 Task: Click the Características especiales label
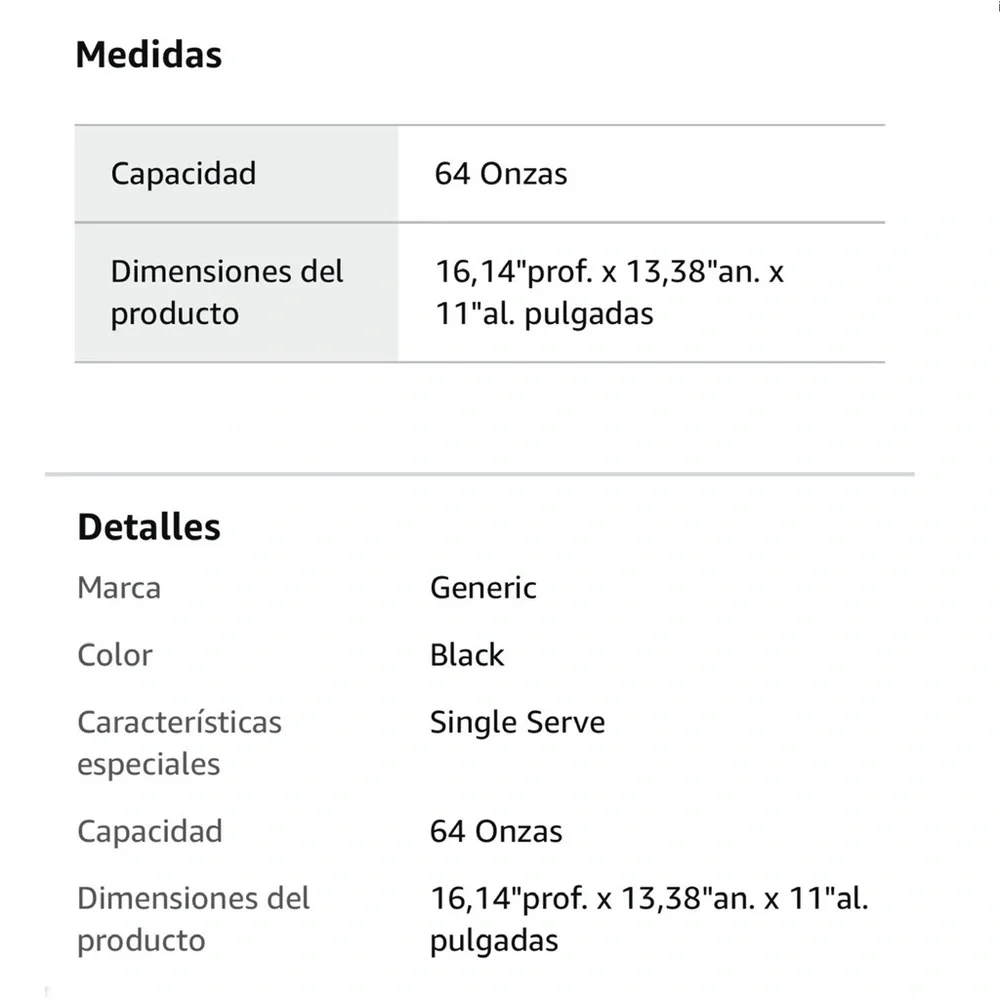[179, 743]
